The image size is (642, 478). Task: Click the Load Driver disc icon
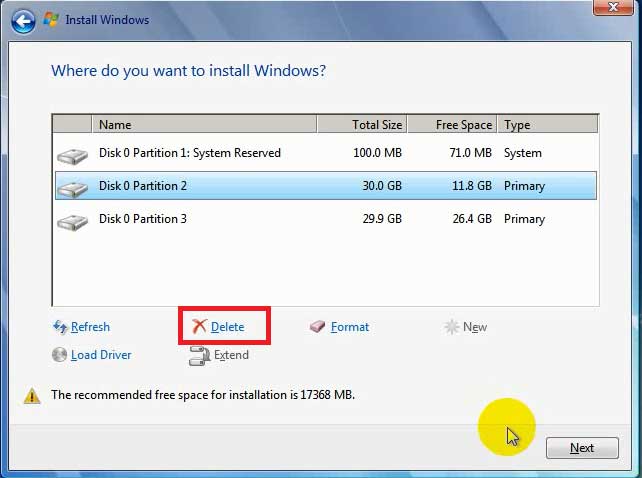(x=59, y=355)
